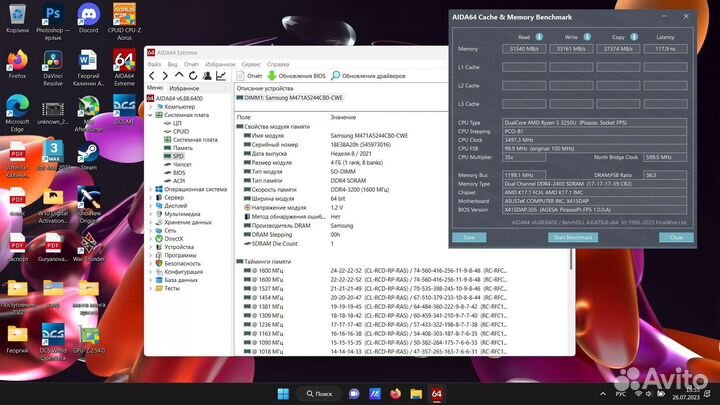720x405 pixels.
Task: Collapse the Системная плата root tree node
Action: (x=150, y=115)
